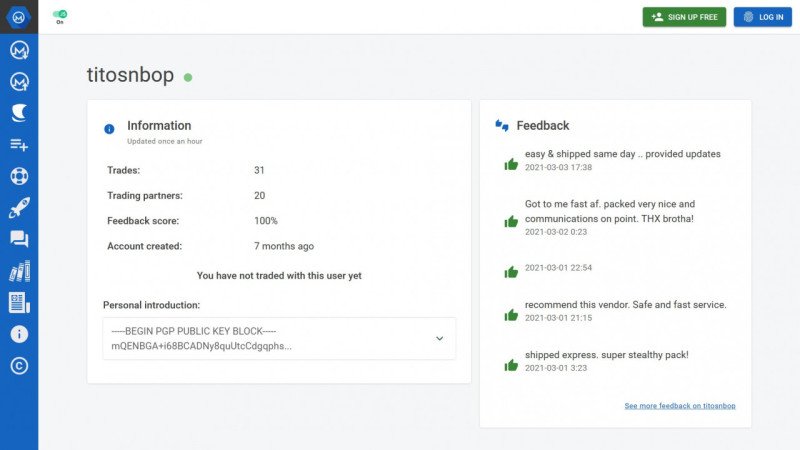Toggle the green On switch in header
The image size is (800, 450).
(60, 15)
